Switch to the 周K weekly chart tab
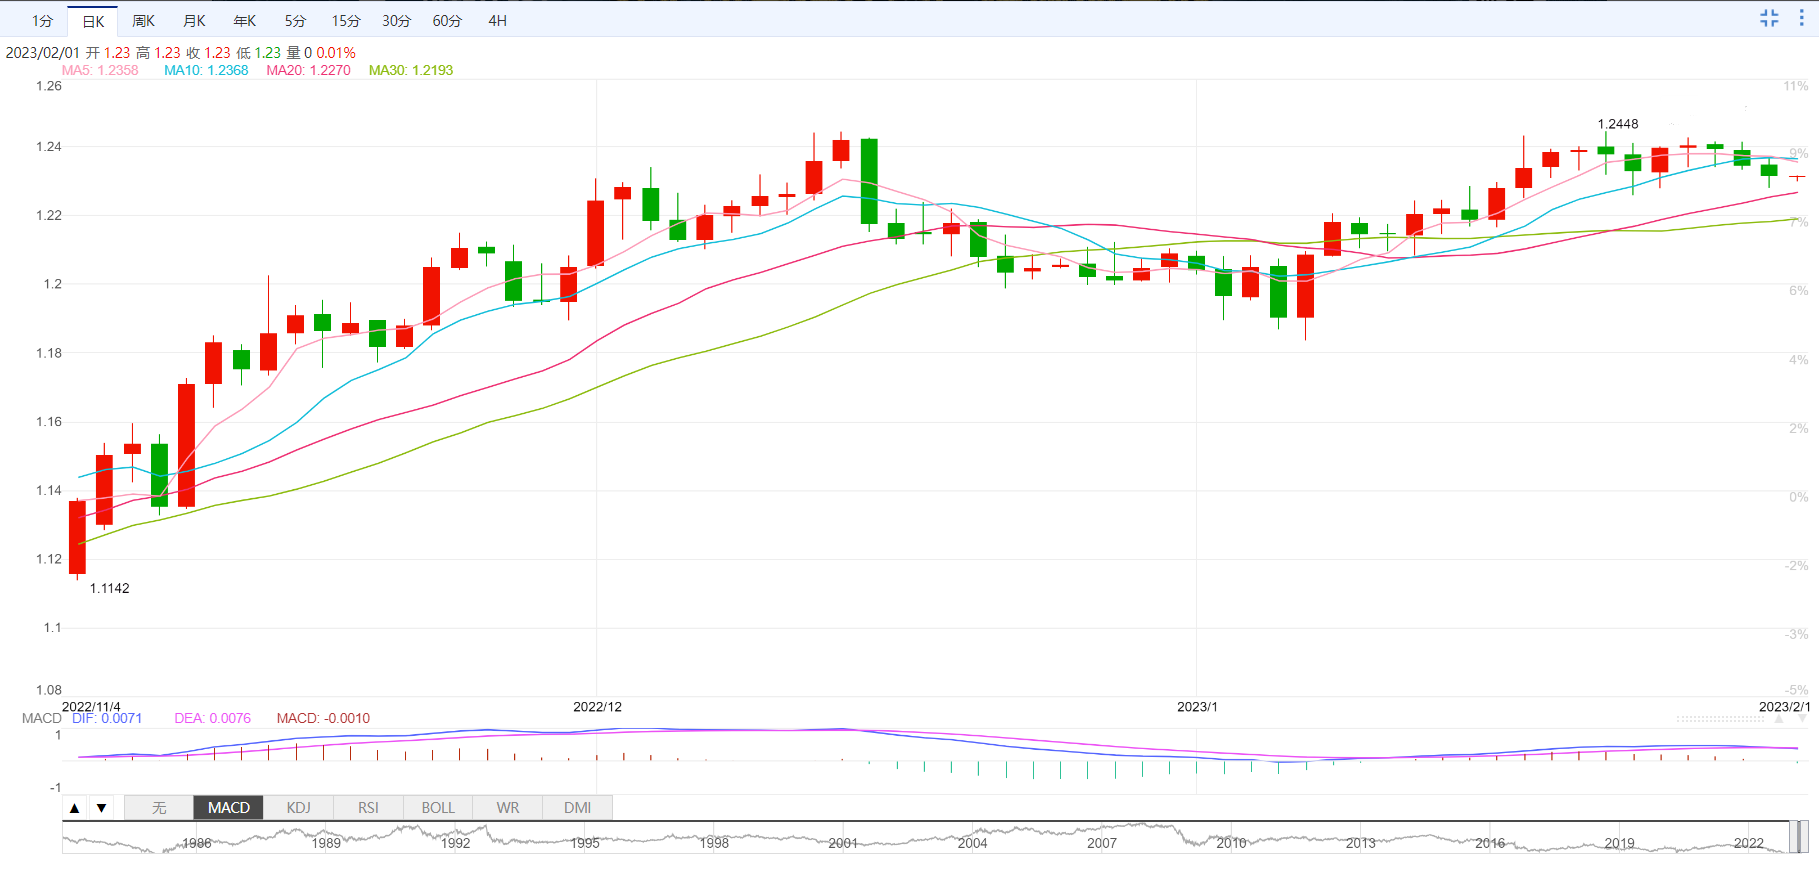The height and width of the screenshot is (874, 1819). [x=144, y=21]
